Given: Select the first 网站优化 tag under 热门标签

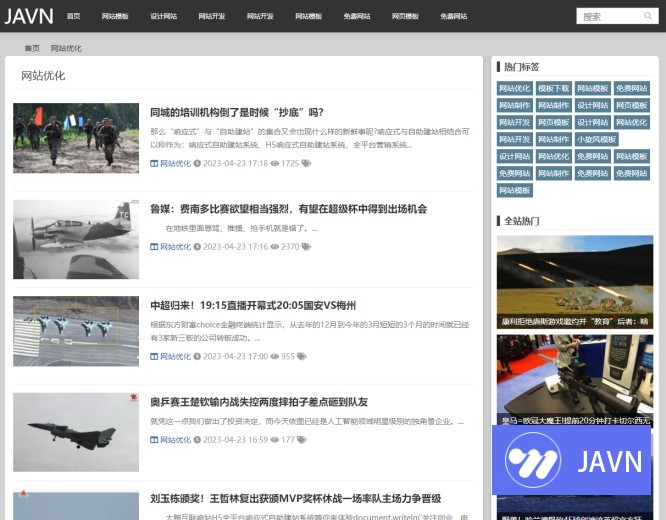Looking at the screenshot, I should 514,88.
